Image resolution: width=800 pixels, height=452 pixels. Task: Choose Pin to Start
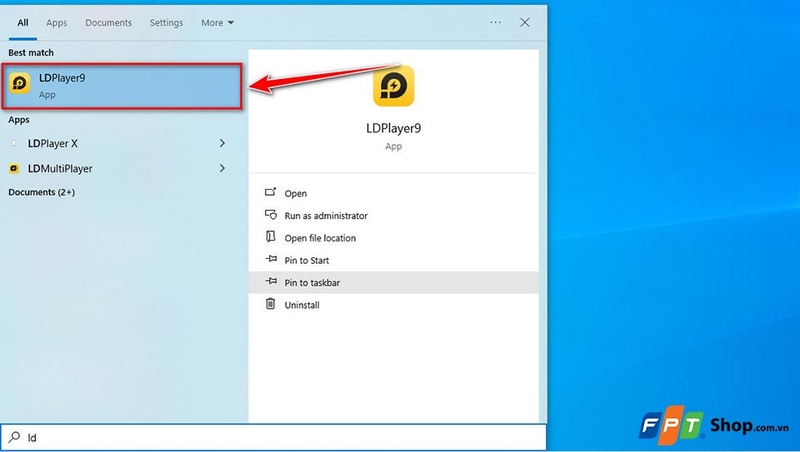(393, 260)
